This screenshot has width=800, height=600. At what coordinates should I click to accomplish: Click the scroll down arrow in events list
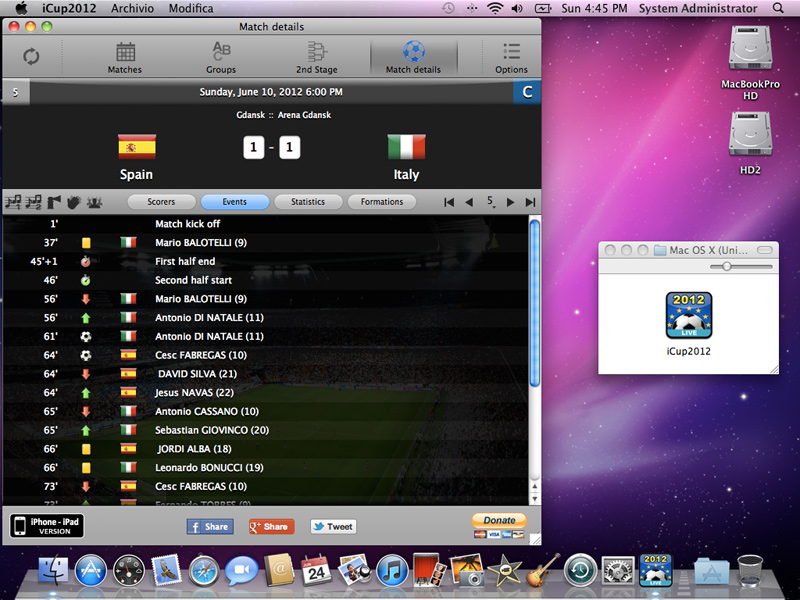pos(535,498)
